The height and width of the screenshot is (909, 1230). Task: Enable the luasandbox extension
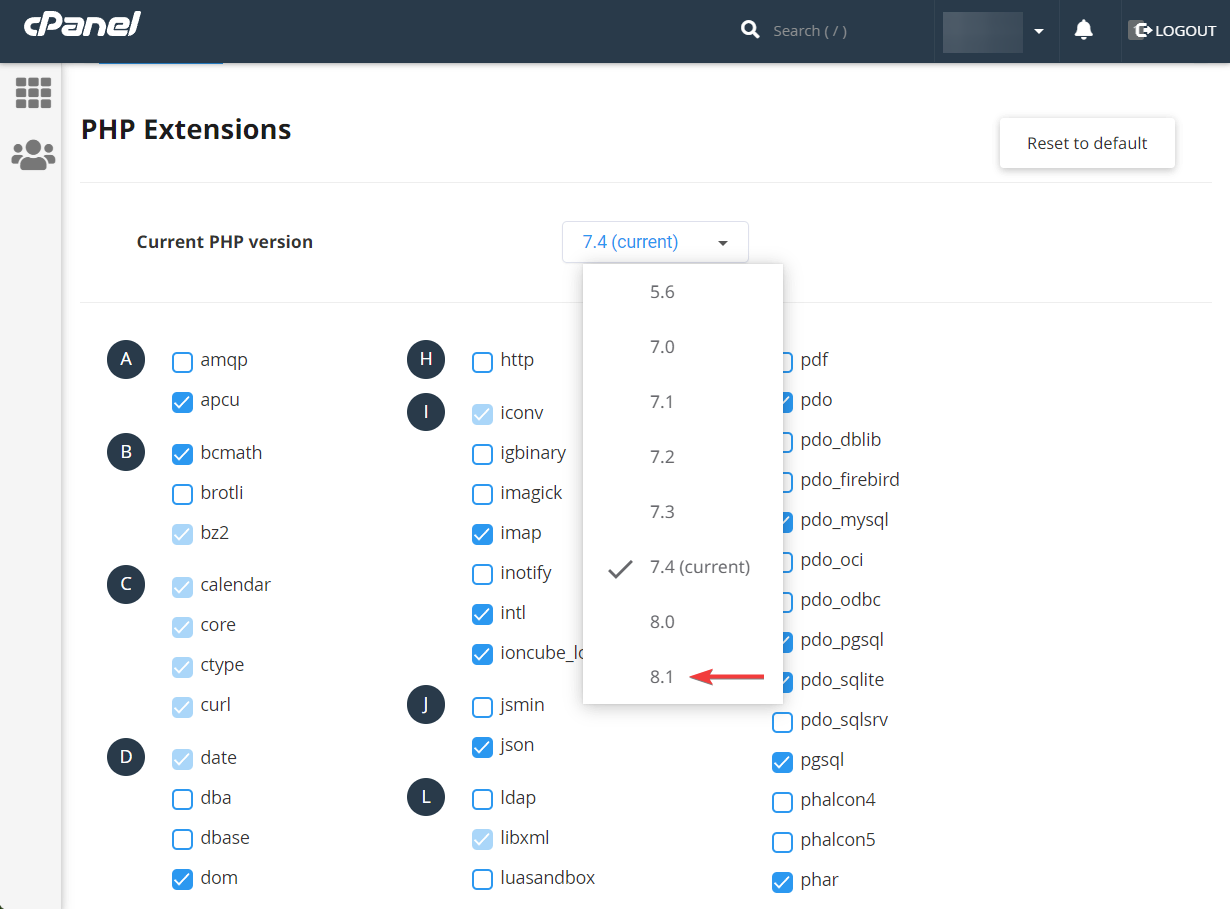coord(482,880)
